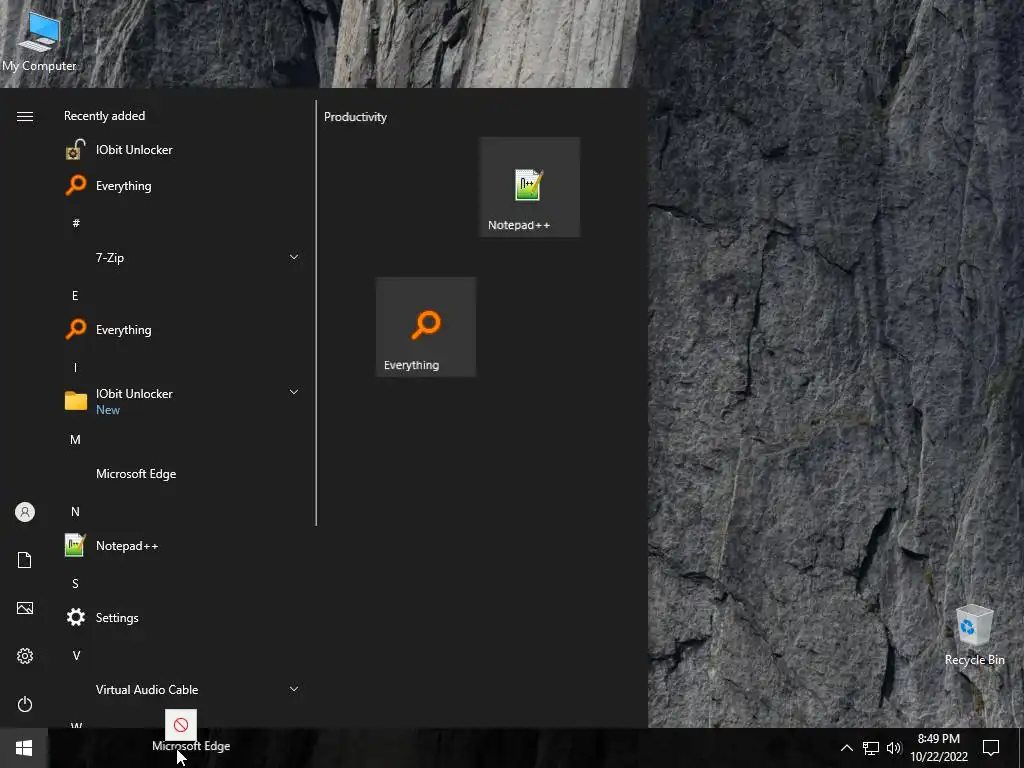Click the Windows Start button
This screenshot has width=1024, height=768.
pos(24,748)
